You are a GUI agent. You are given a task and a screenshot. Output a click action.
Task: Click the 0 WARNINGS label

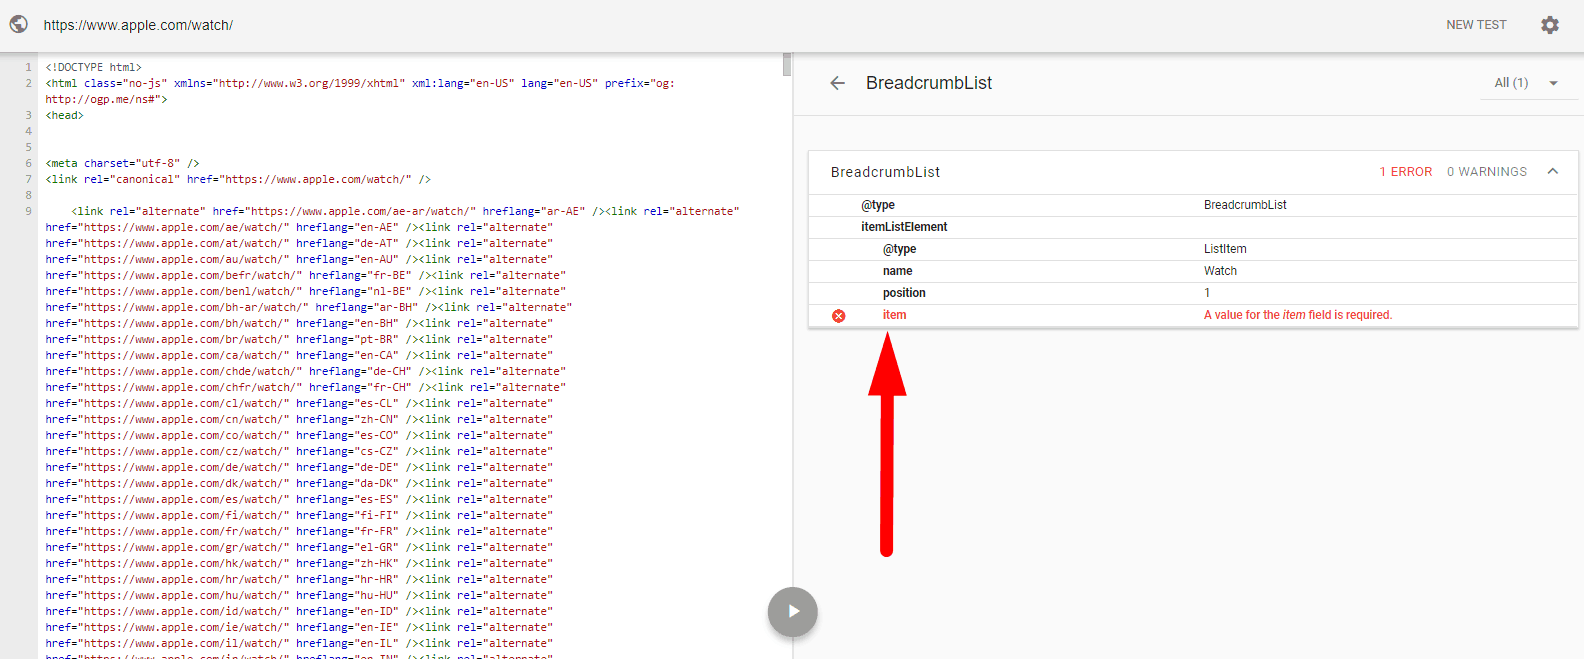coord(1486,172)
